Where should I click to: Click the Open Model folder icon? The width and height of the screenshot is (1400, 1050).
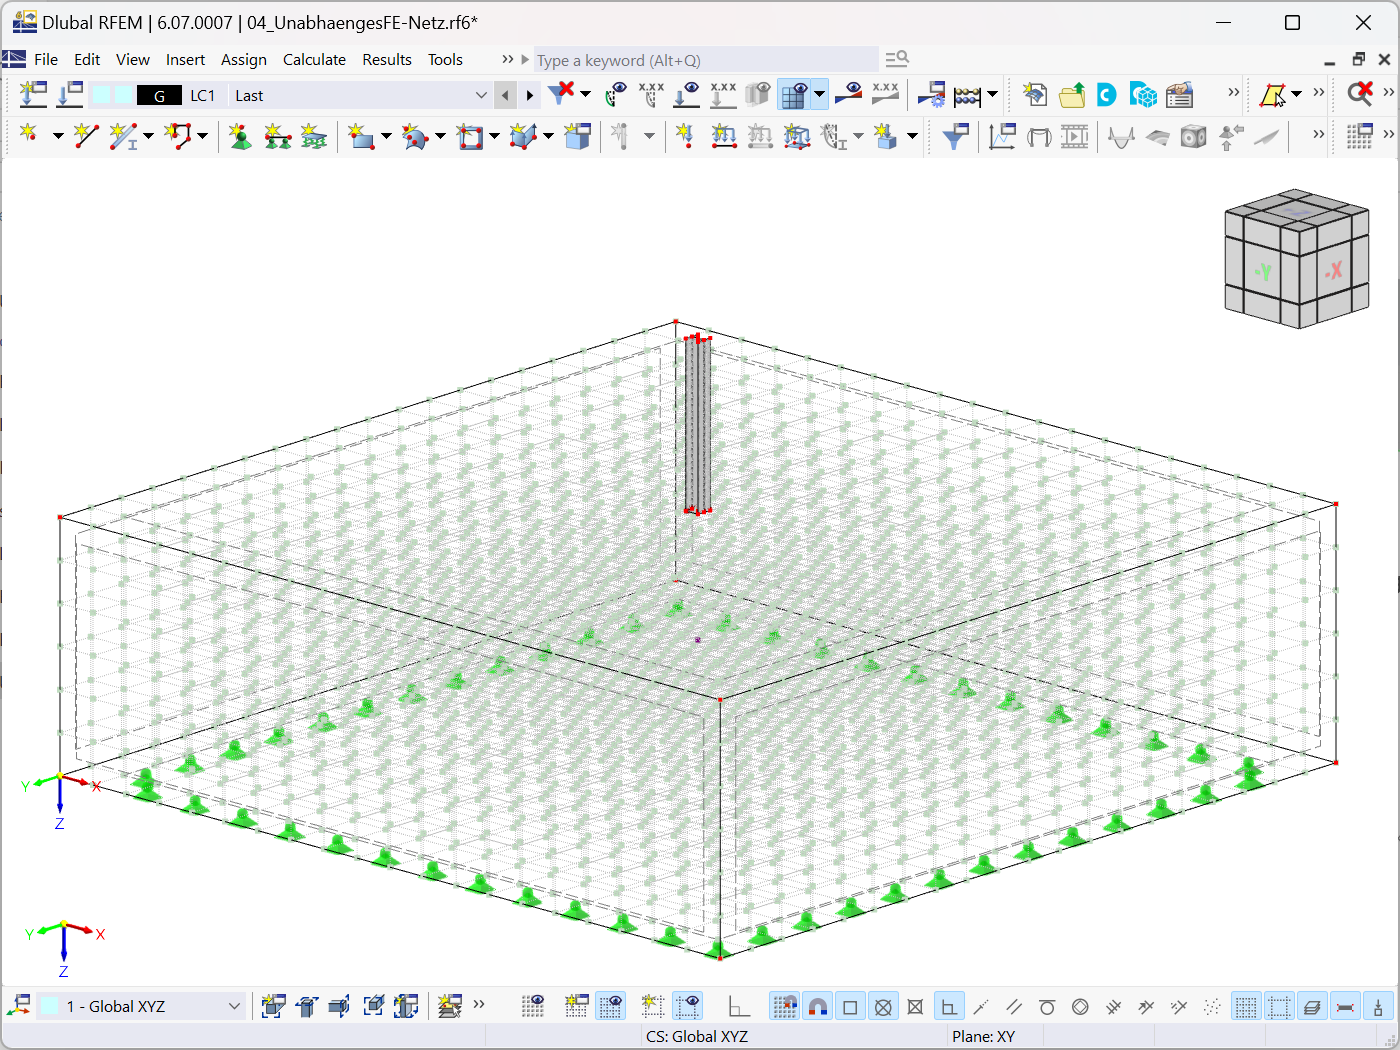click(1072, 94)
